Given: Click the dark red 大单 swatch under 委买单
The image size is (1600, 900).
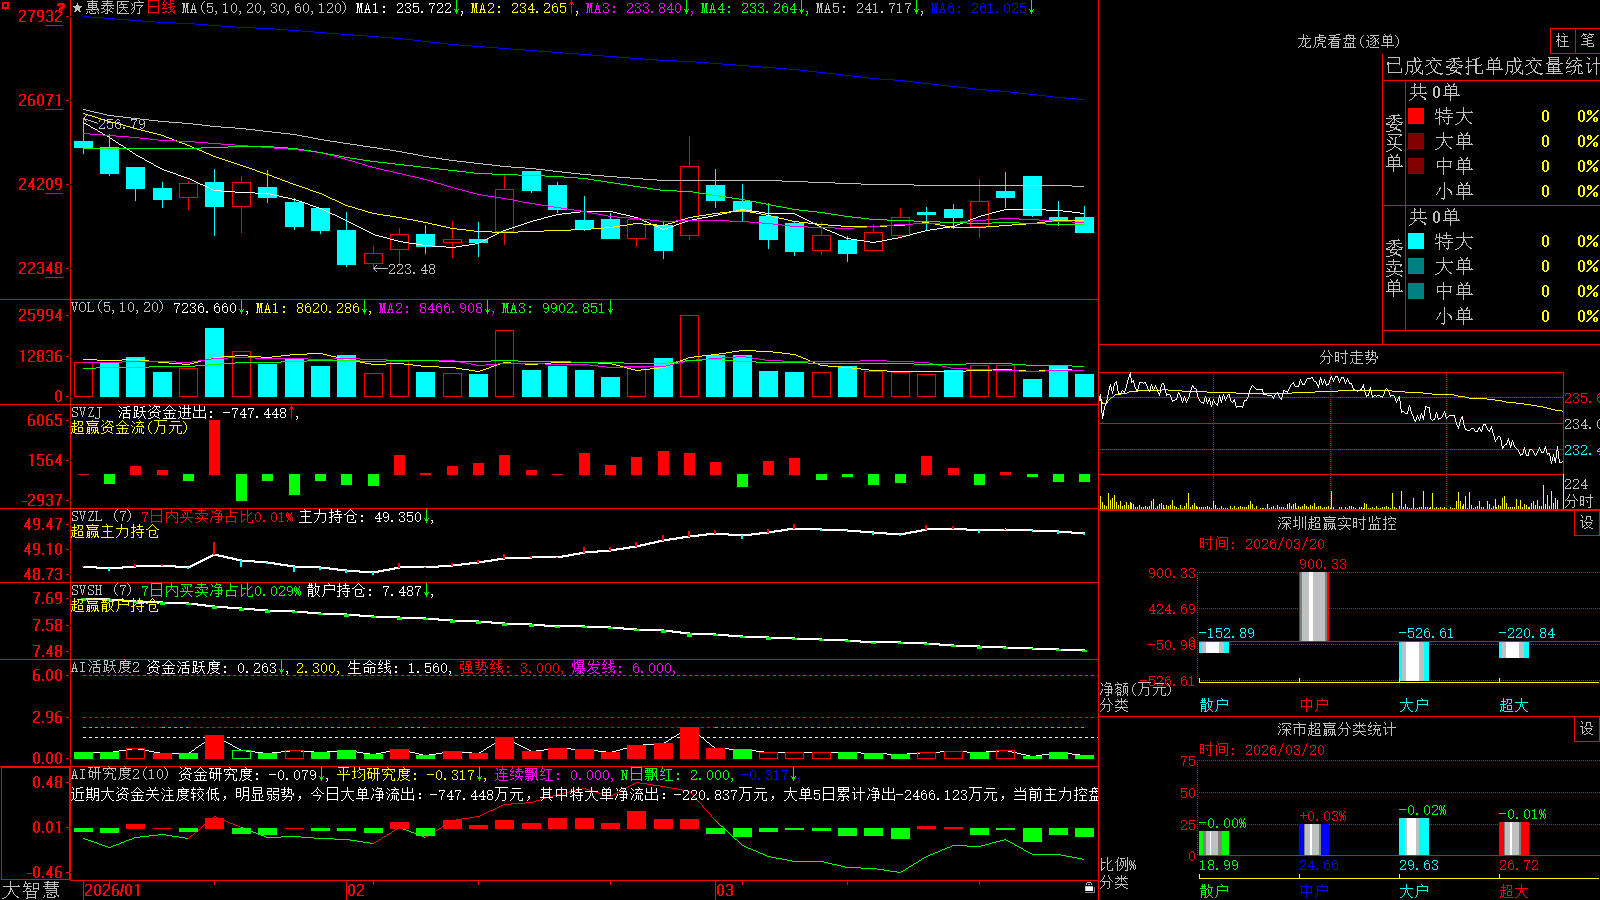Looking at the screenshot, I should (x=1416, y=141).
